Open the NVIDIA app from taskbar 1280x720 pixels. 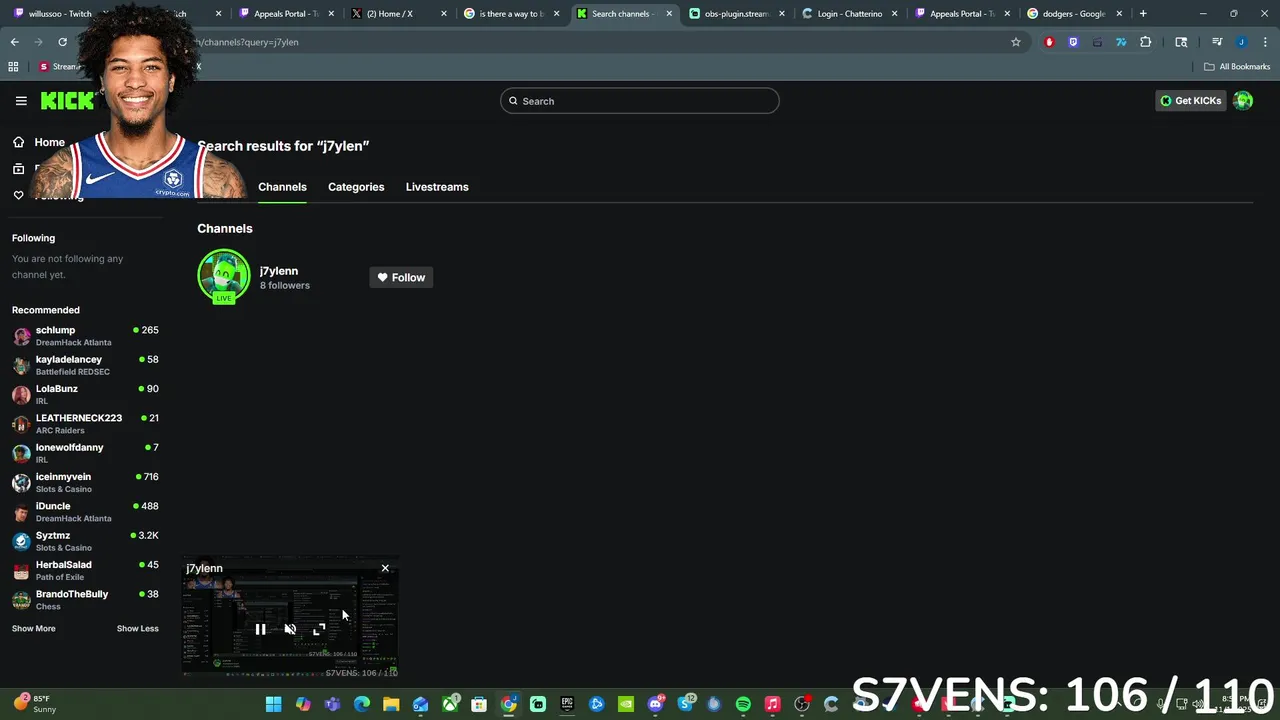[626, 704]
